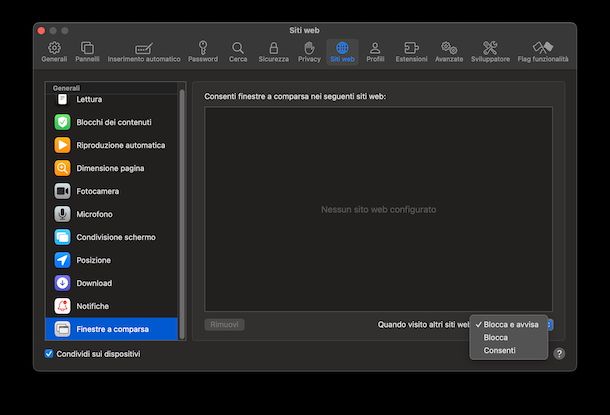The height and width of the screenshot is (415, 610).
Task: Open the Estensioni tab
Action: pos(410,51)
